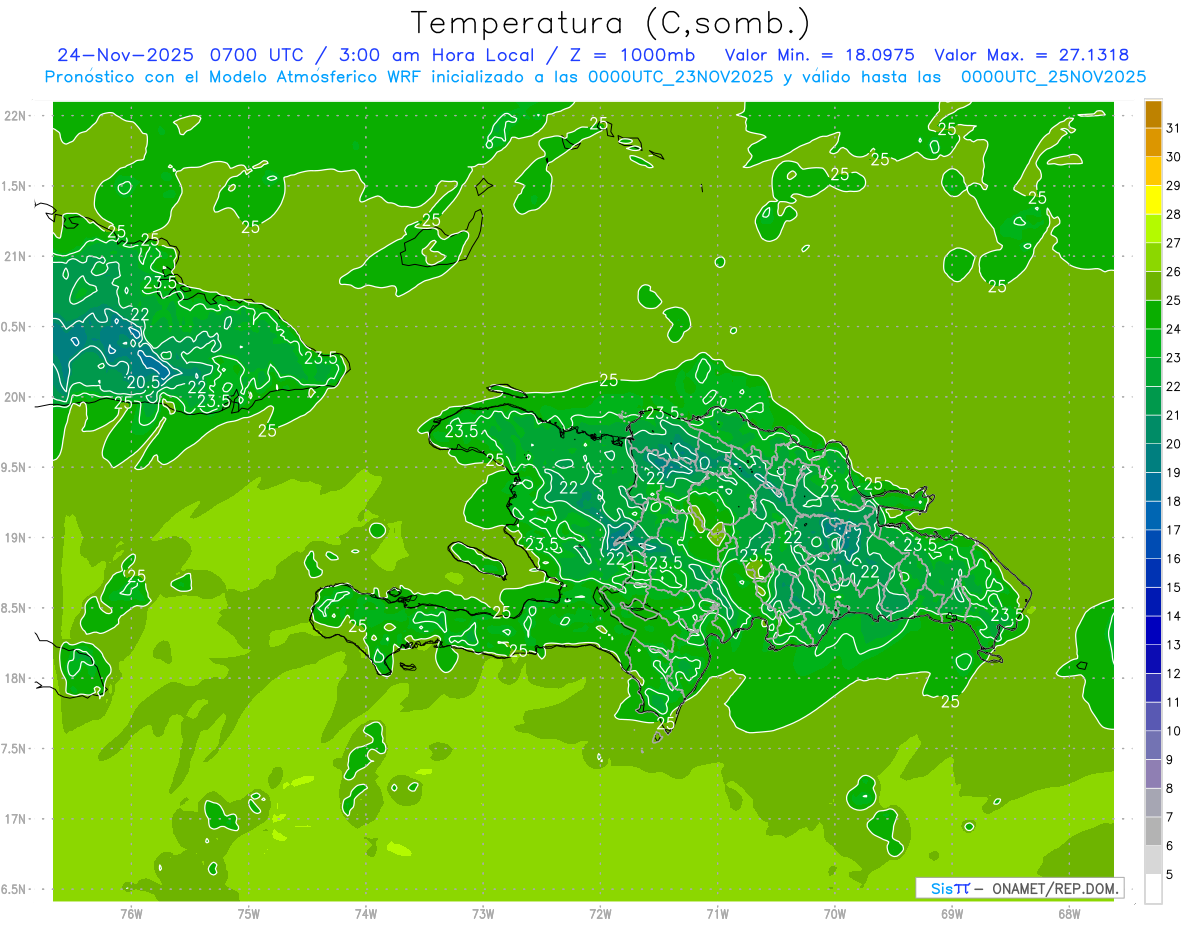The height and width of the screenshot is (927, 1200).
Task: Click the "12" value on the color scale
Action: point(1173,673)
